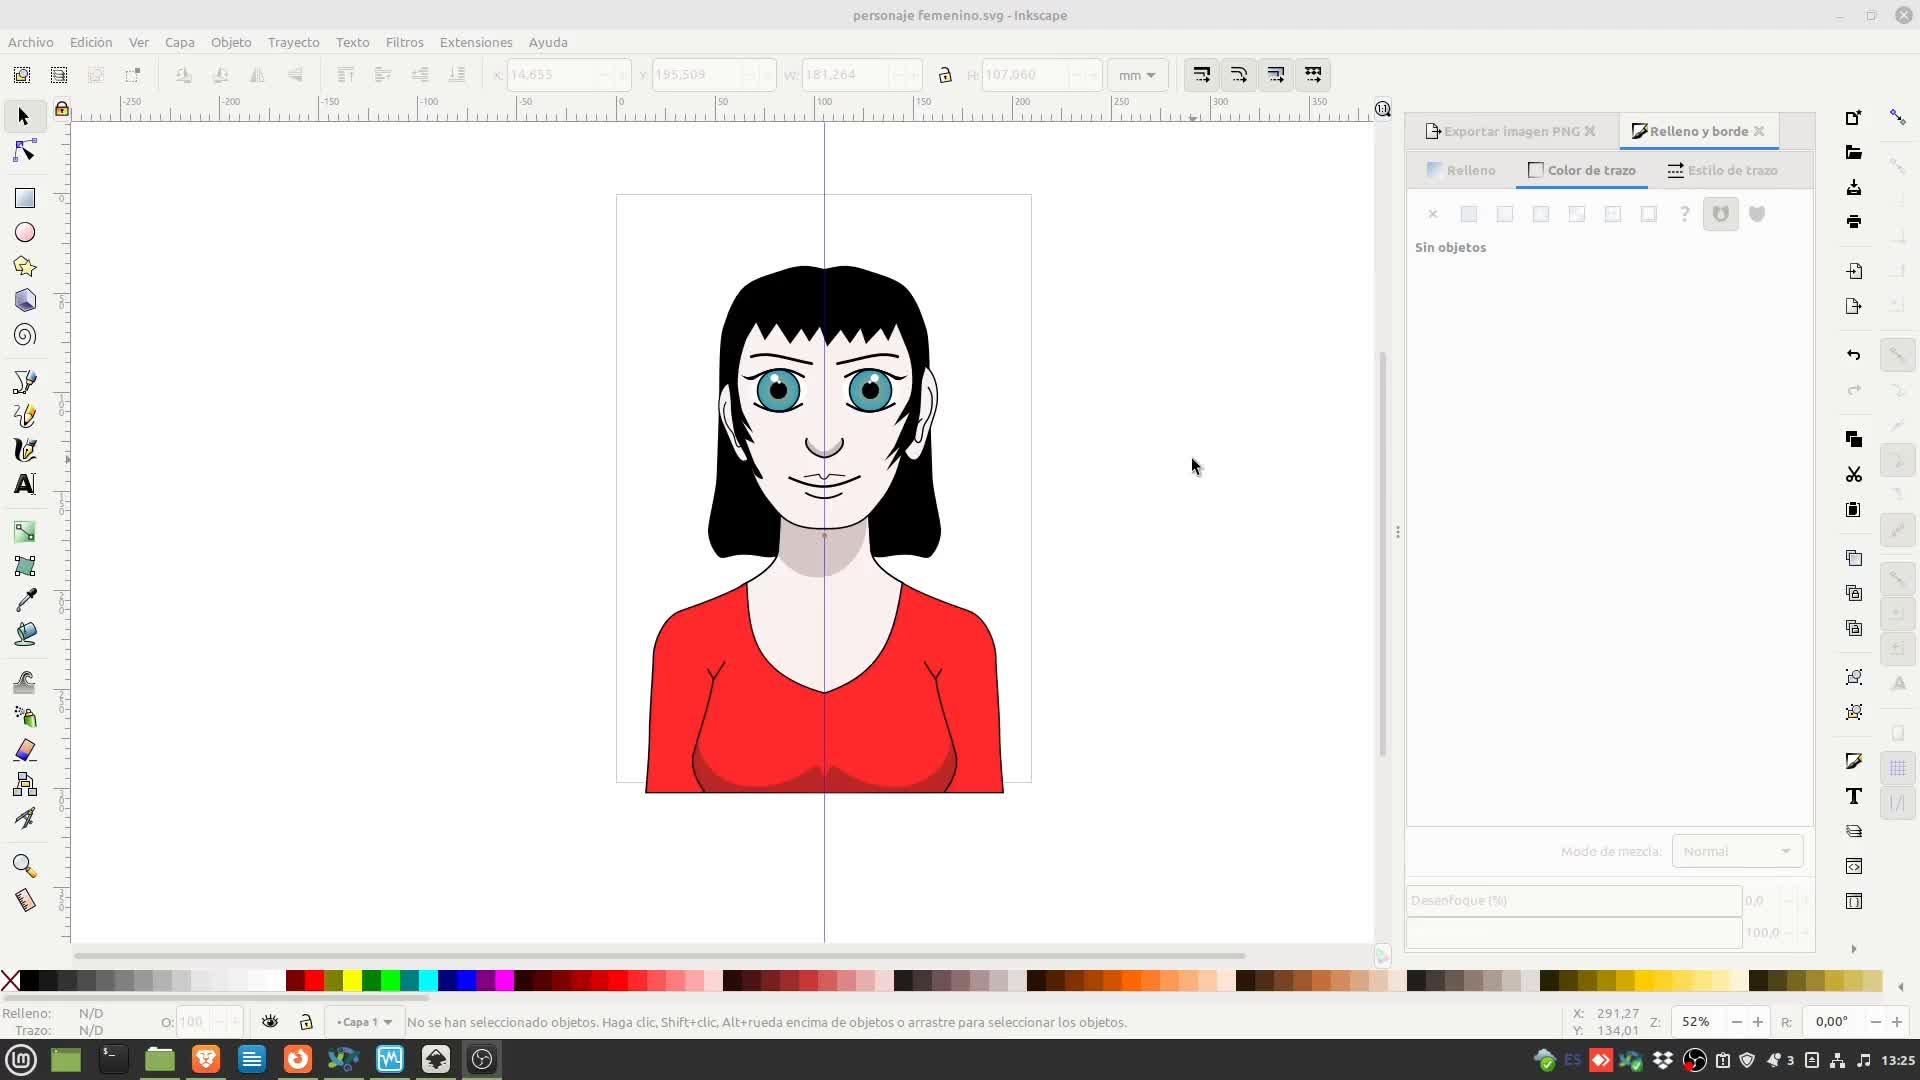Switch to the Estilo de trazo tab

click(x=1722, y=170)
